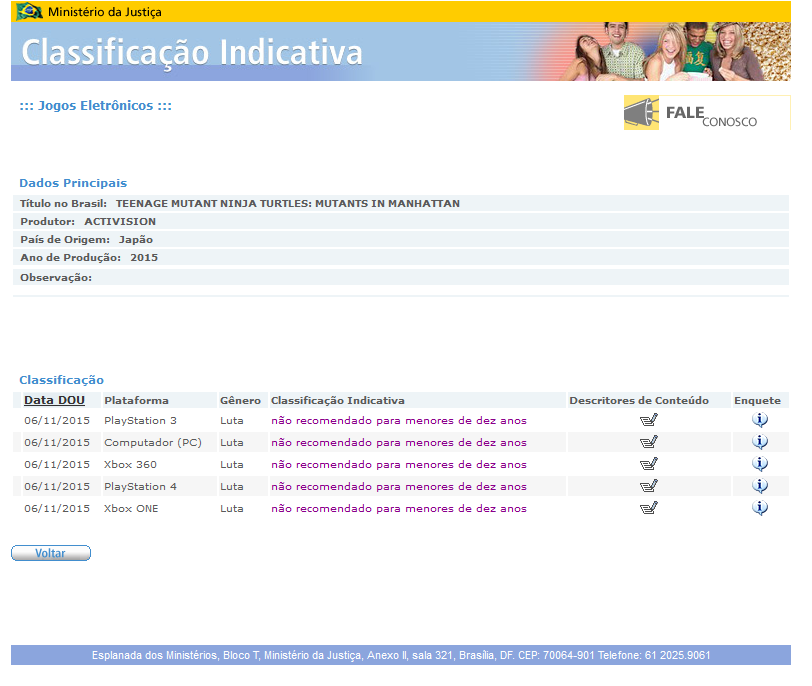Open content descriptors icon for Computador (PC) row
This screenshot has width=812, height=686.
648,442
